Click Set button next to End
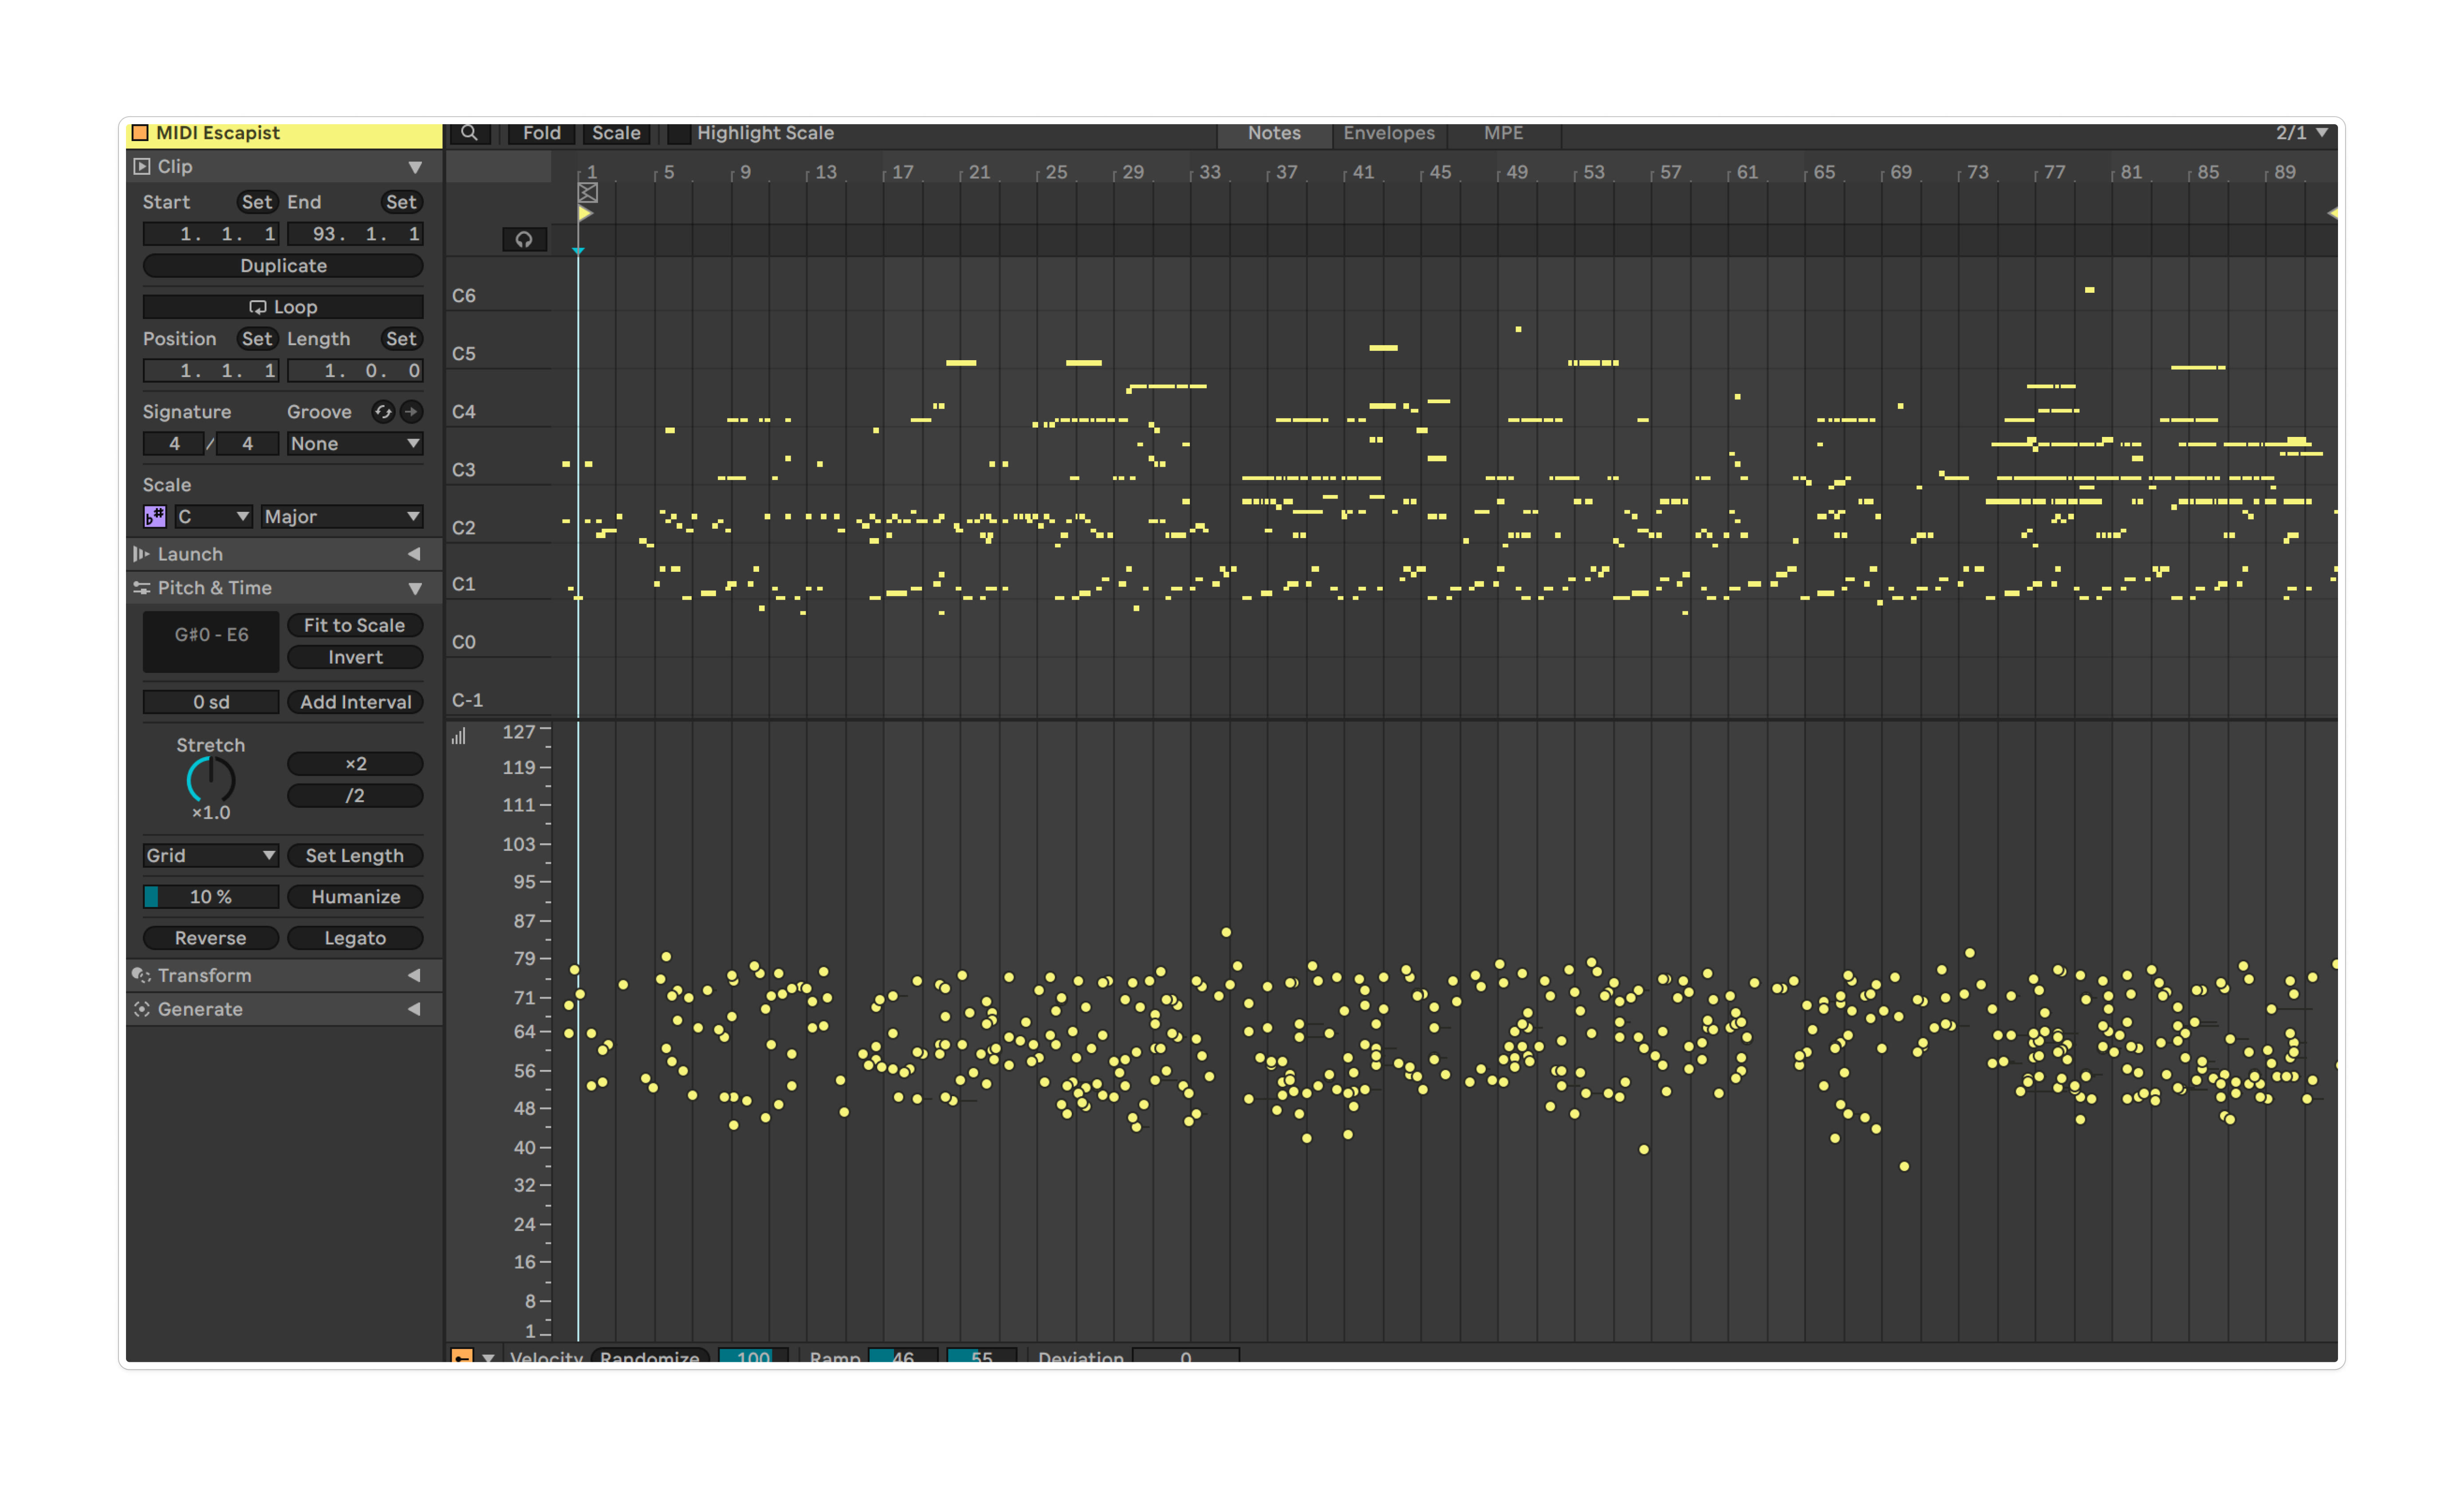Viewport: 2464px width, 1490px height. [401, 202]
